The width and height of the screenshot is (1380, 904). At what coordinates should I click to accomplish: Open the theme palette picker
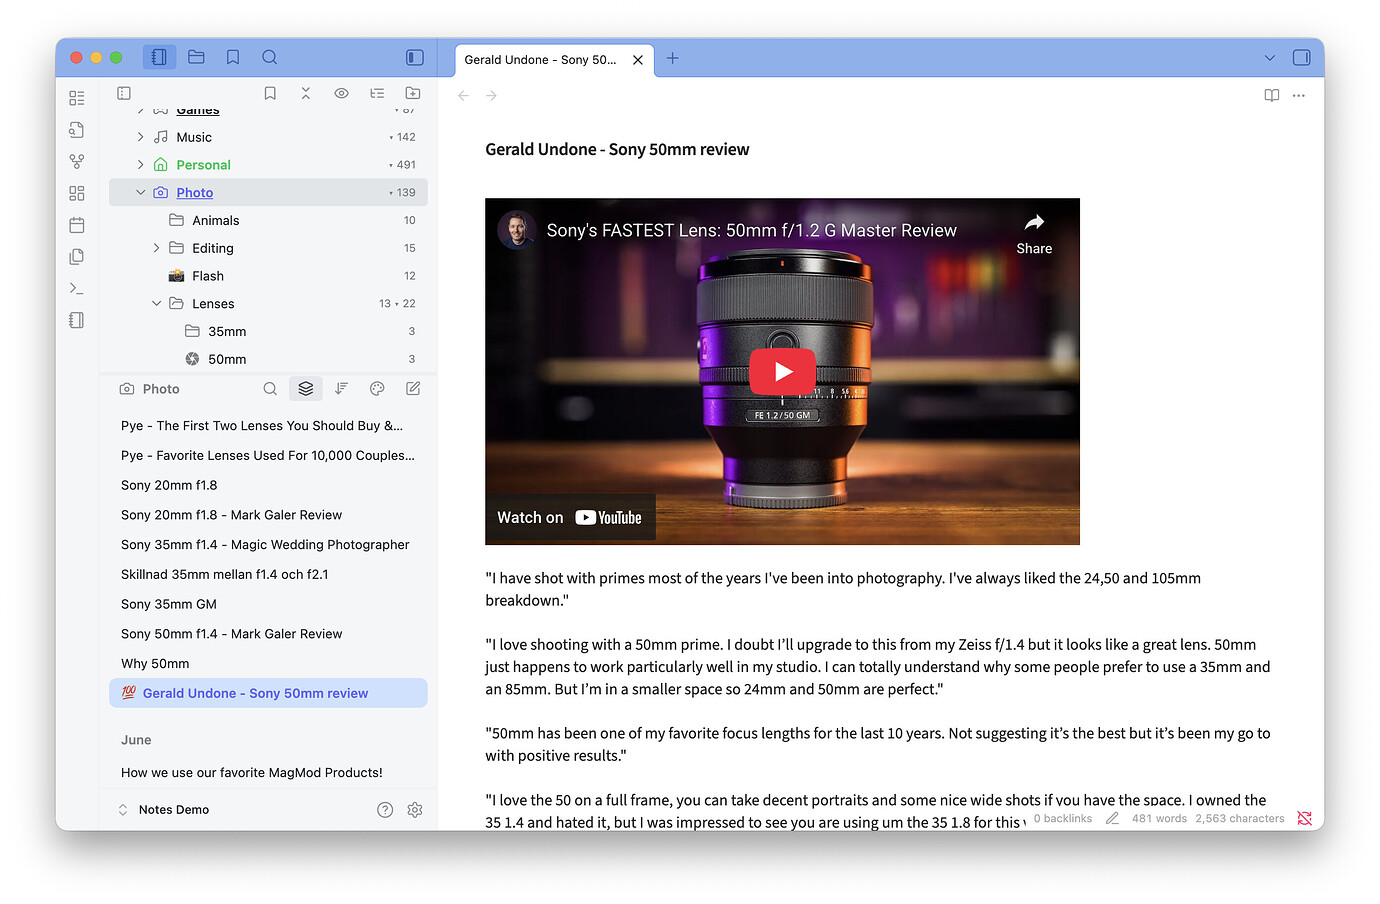(377, 388)
